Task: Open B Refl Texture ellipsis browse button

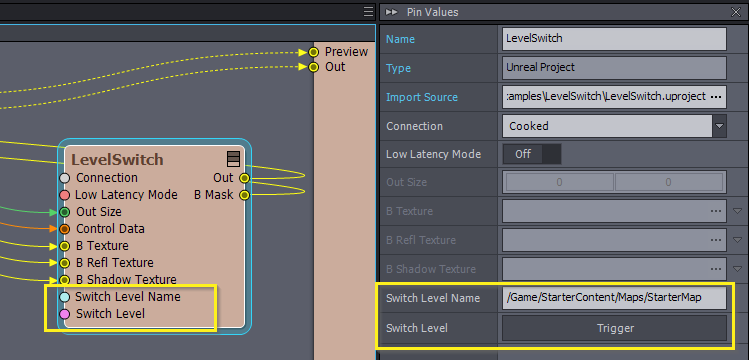Action: point(716,240)
